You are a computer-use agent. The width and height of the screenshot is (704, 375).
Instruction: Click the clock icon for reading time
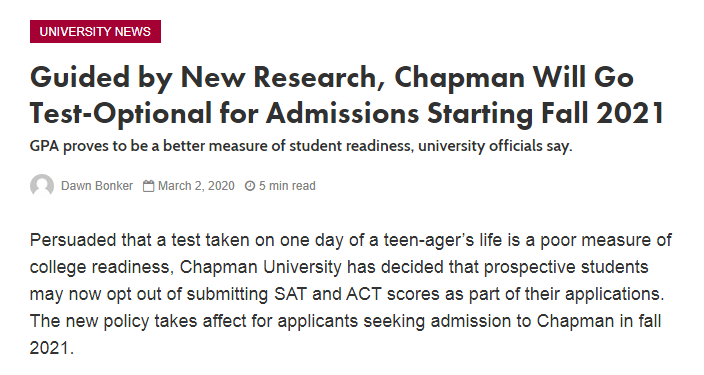250,186
